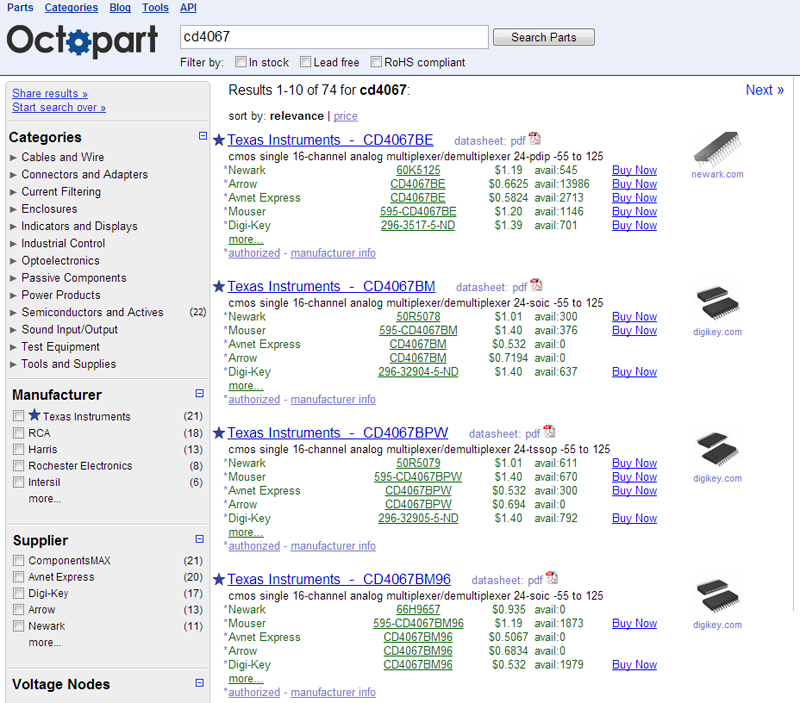Open manufacturer info under CD4067BM
The width and height of the screenshot is (800, 703).
[x=333, y=399]
